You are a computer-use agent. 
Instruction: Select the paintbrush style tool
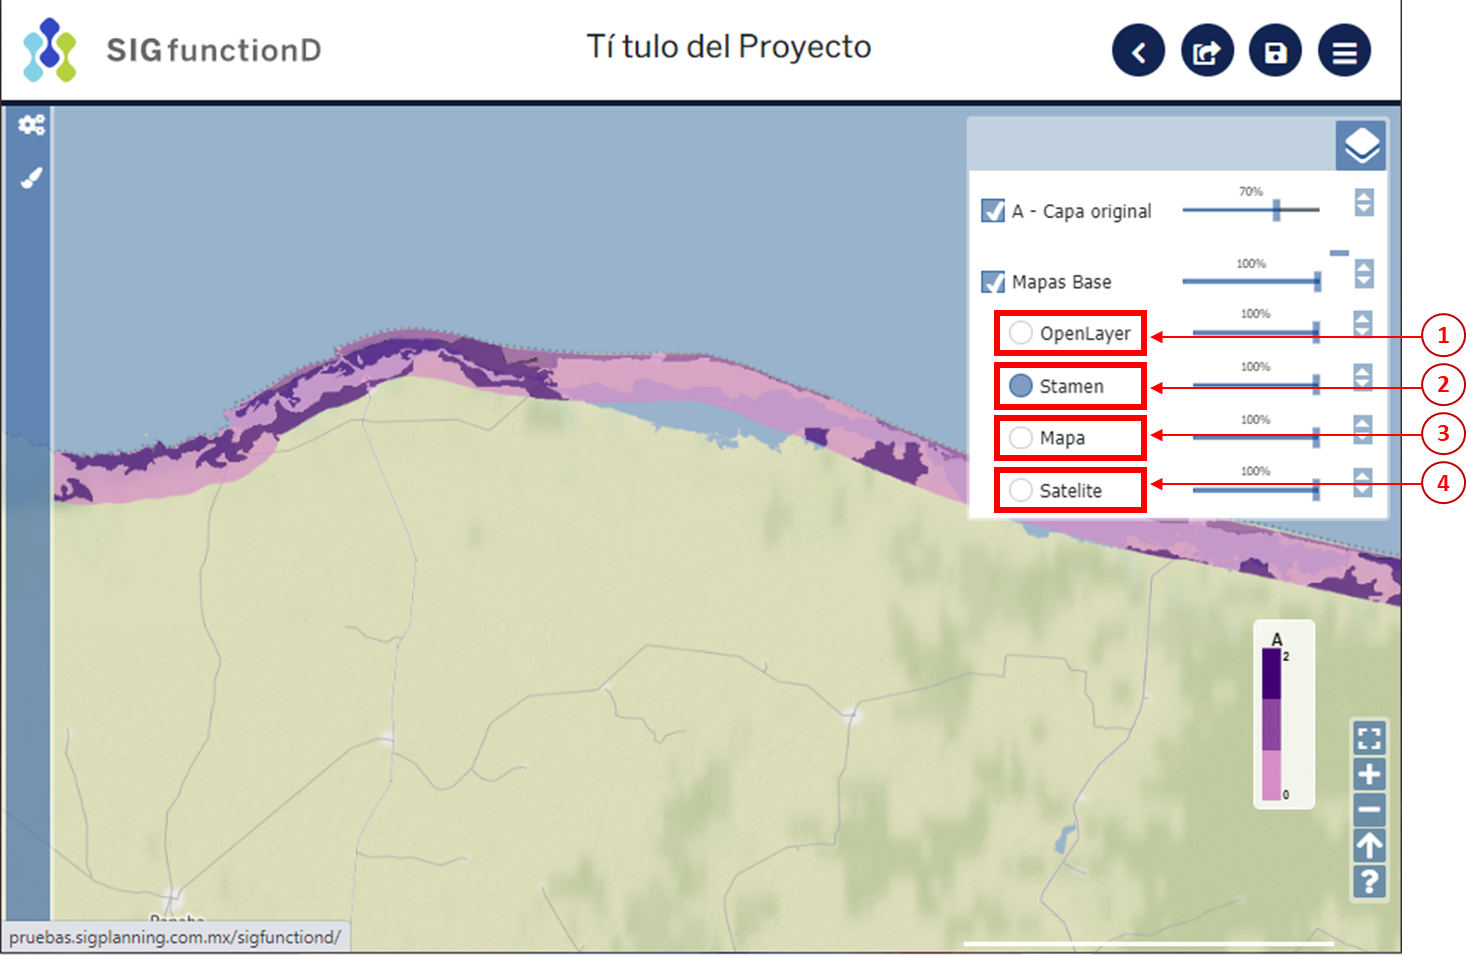pyautogui.click(x=32, y=178)
